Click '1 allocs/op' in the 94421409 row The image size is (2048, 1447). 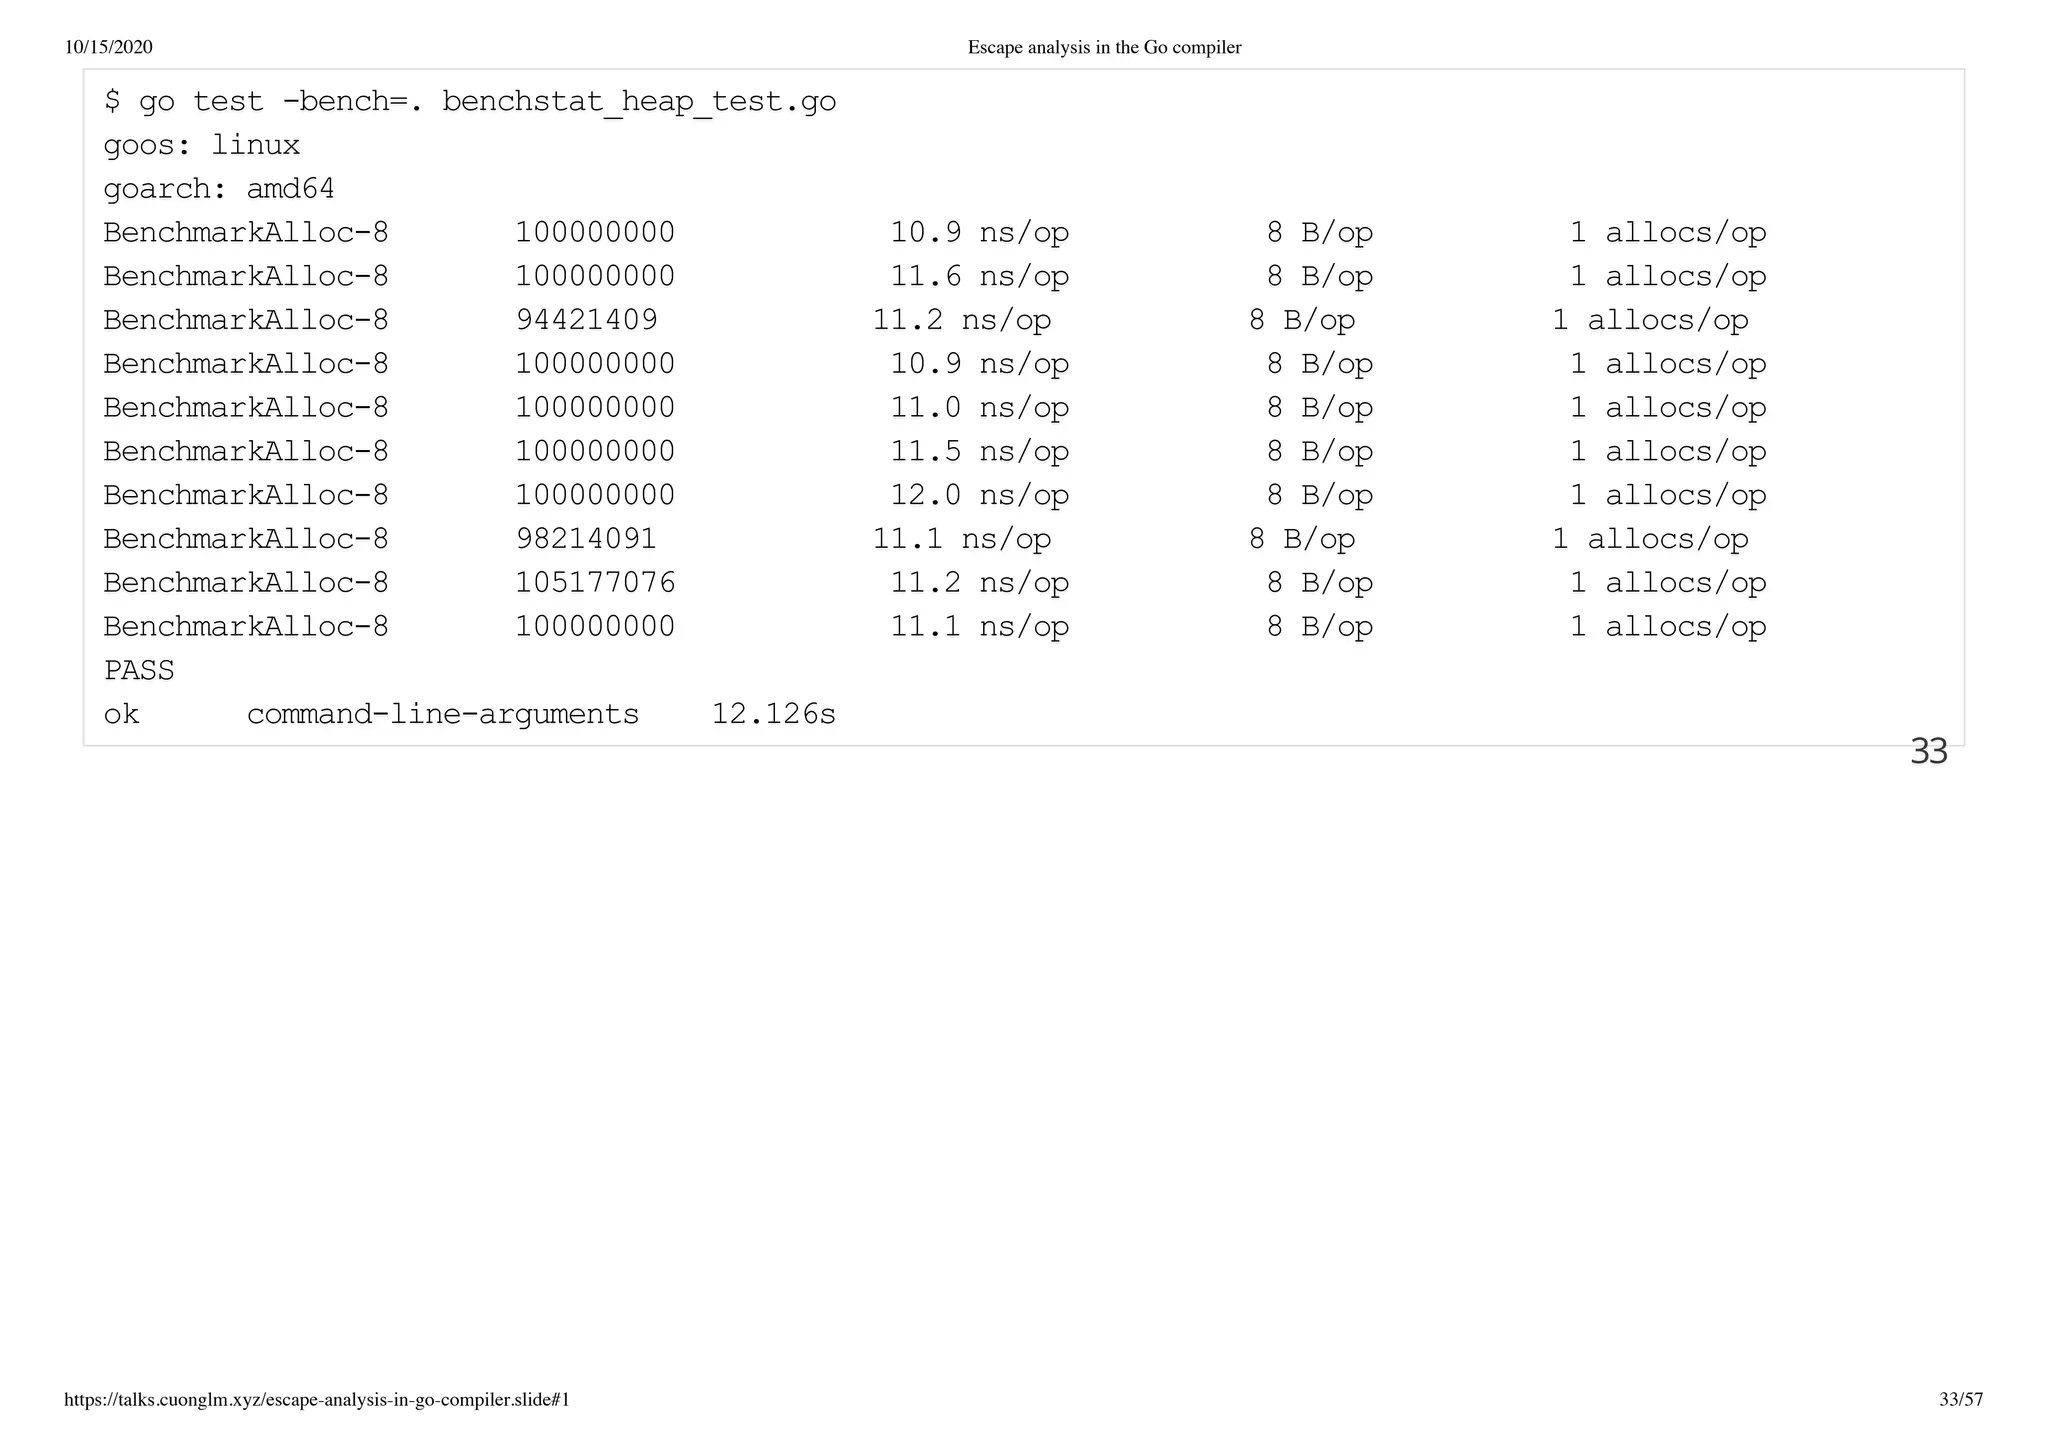point(1650,321)
